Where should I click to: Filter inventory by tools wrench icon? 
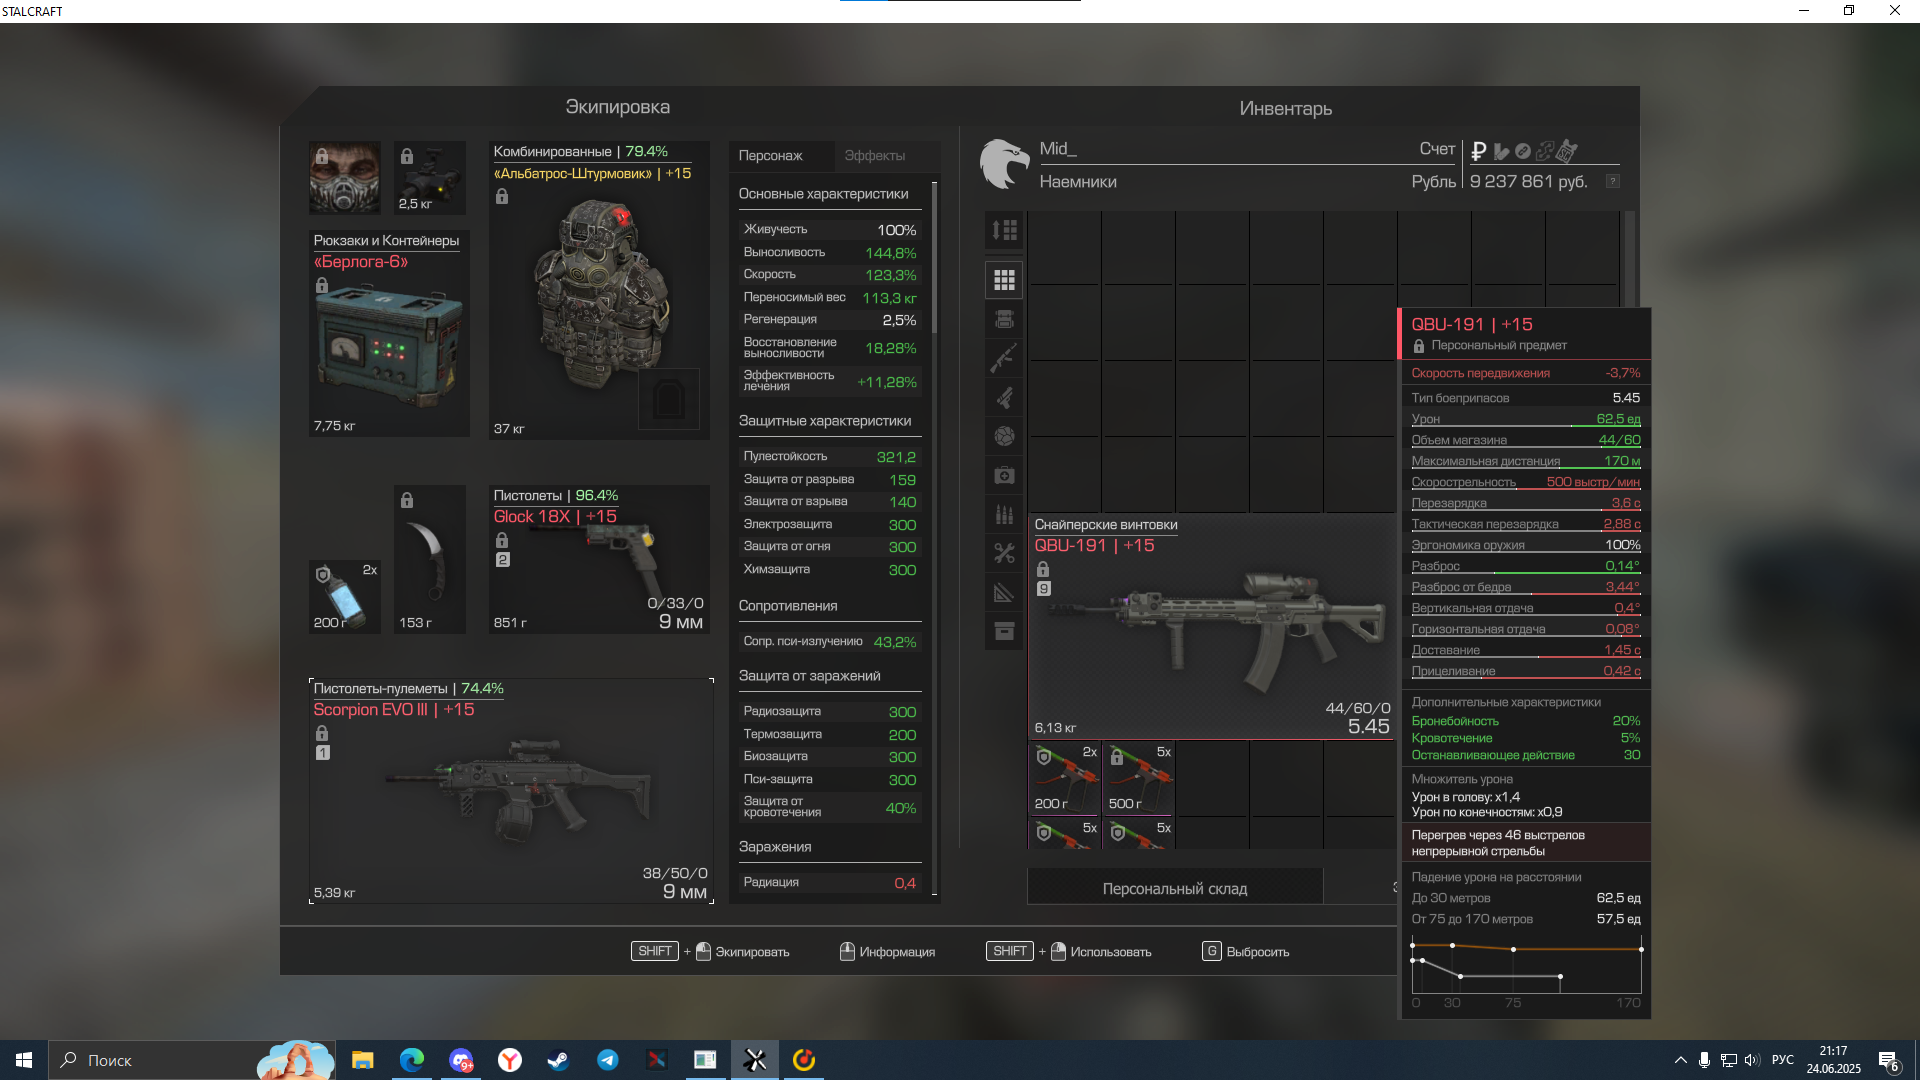[1004, 553]
